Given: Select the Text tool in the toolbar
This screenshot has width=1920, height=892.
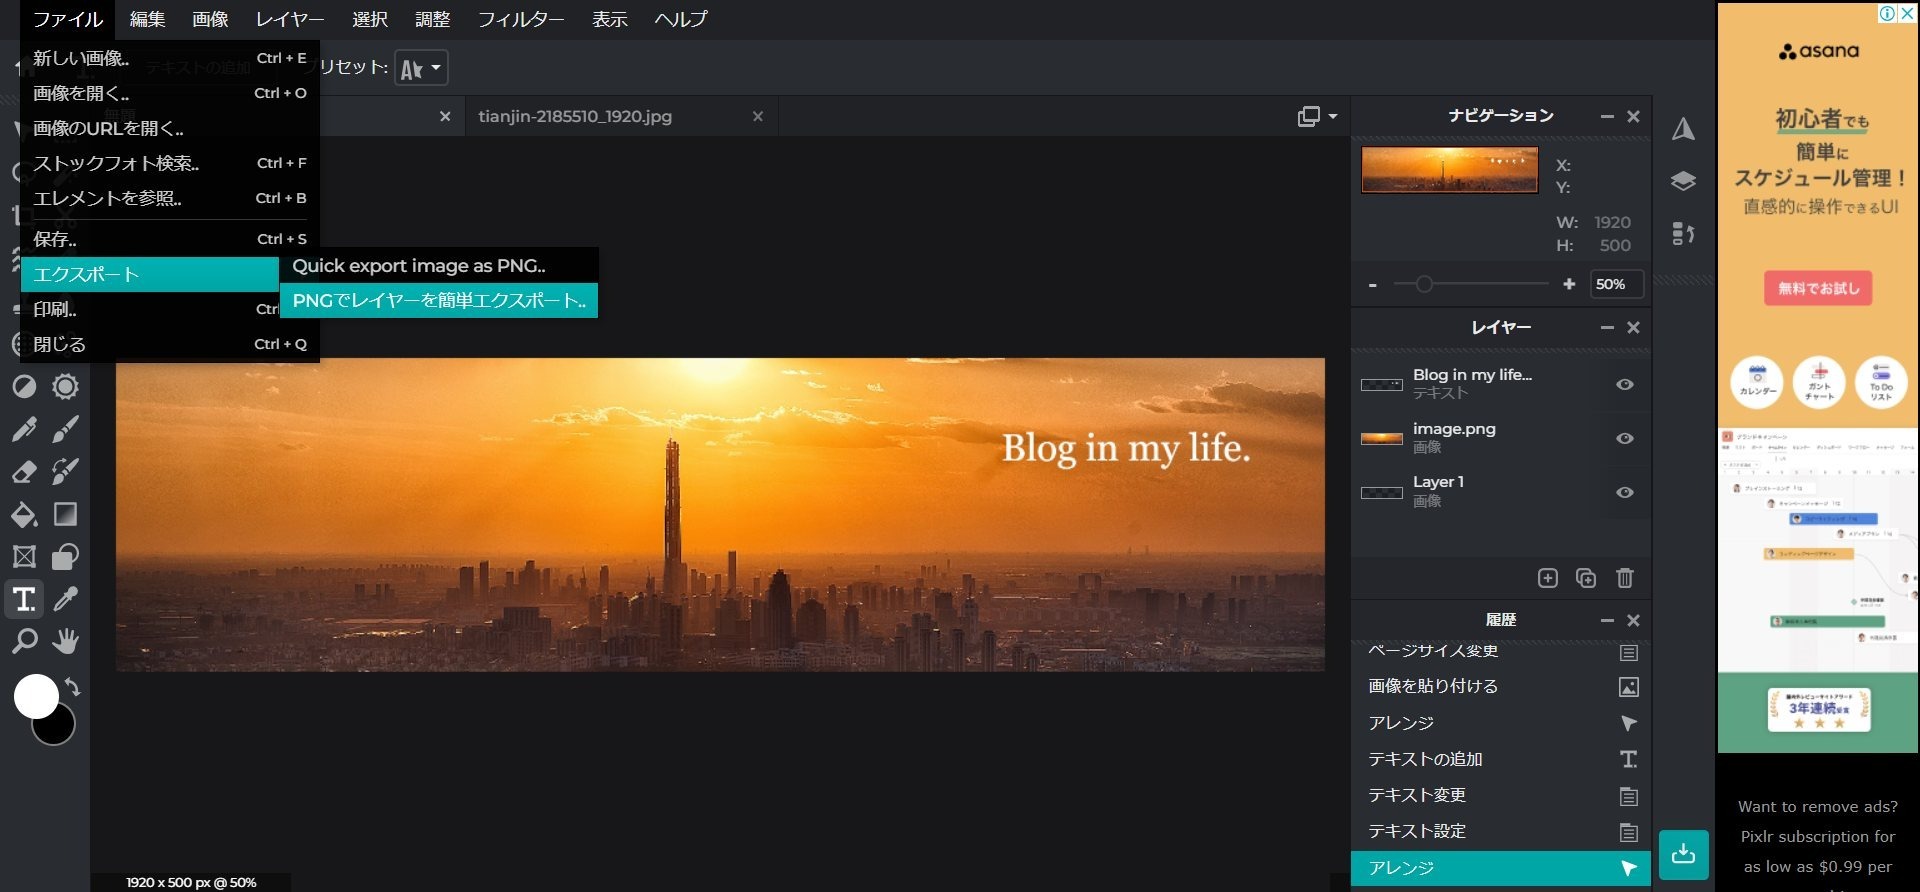Looking at the screenshot, I should click(x=24, y=599).
